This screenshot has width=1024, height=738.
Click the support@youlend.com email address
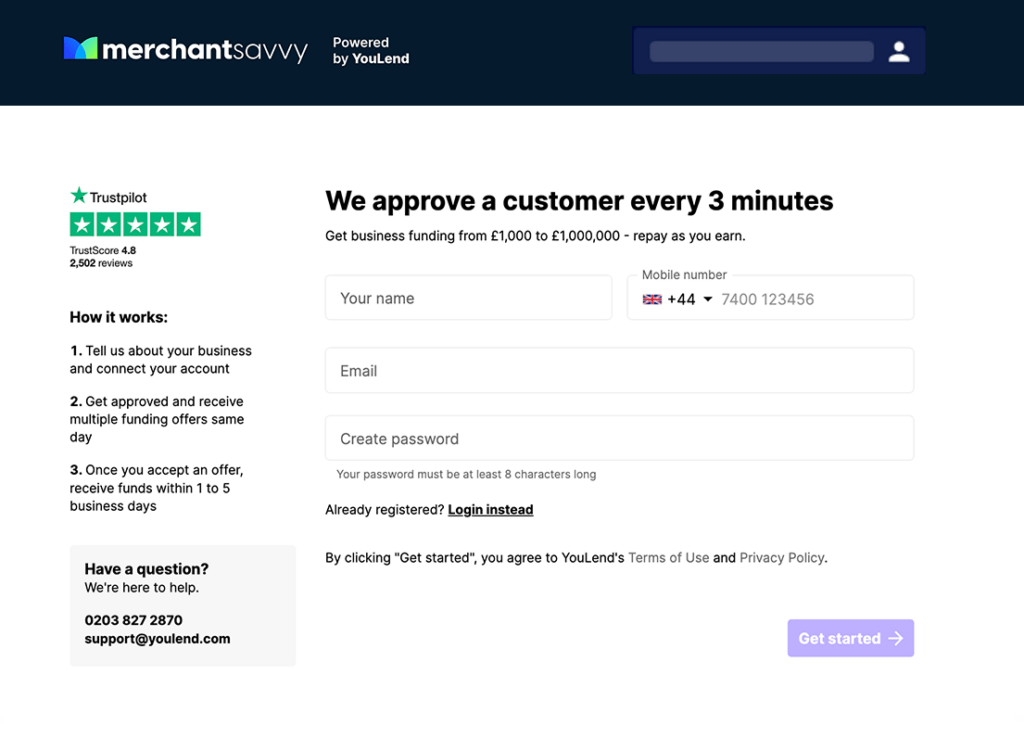coord(157,639)
